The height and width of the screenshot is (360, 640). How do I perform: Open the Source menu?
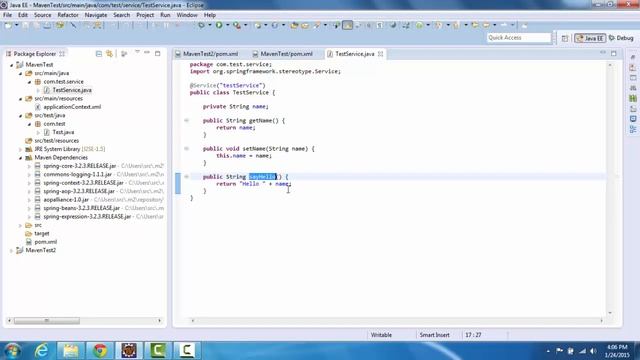click(42, 15)
